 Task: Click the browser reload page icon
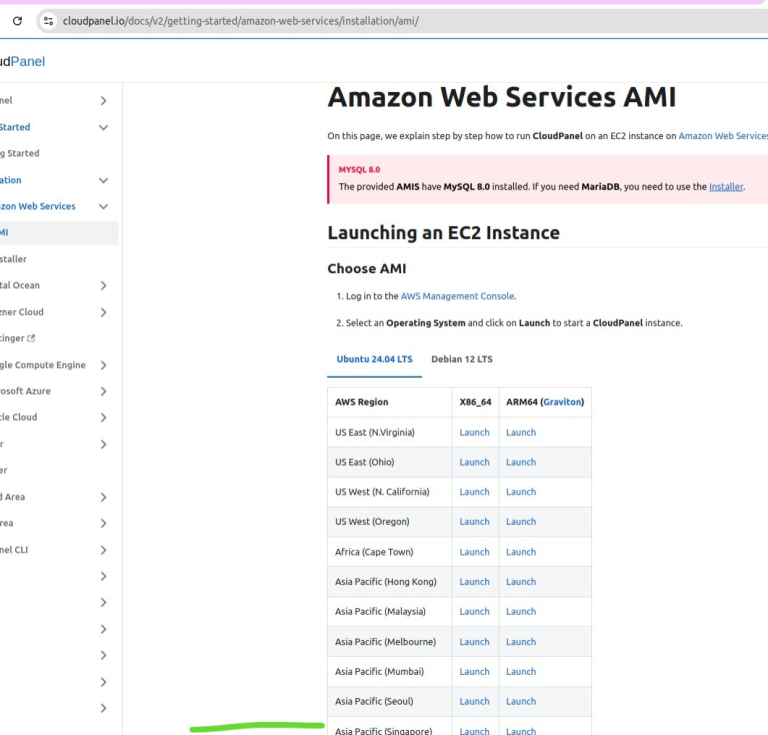pyautogui.click(x=17, y=21)
